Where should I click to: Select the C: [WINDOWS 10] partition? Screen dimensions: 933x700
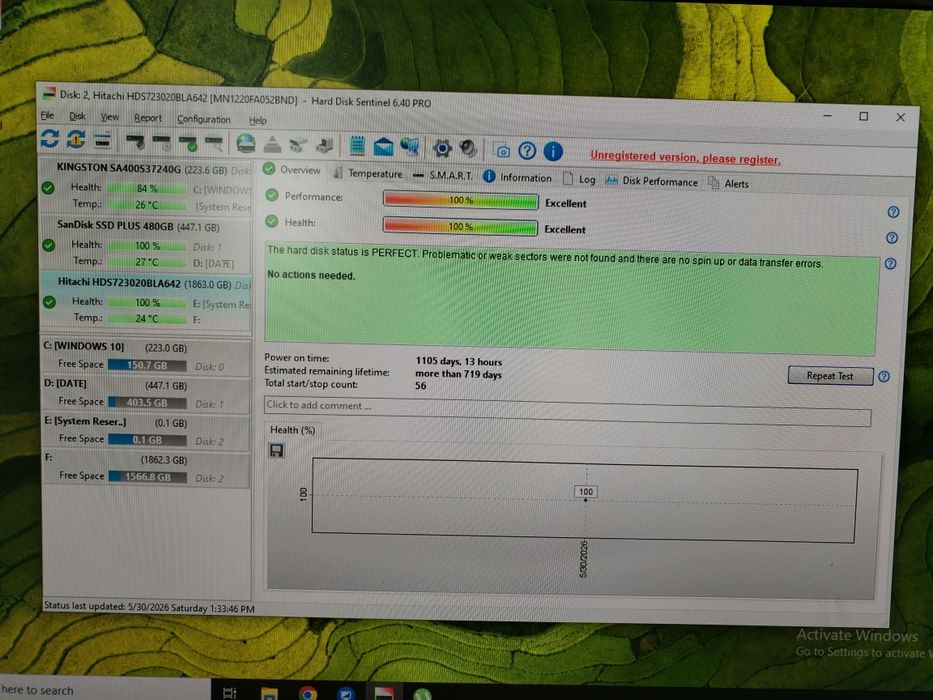(x=146, y=356)
